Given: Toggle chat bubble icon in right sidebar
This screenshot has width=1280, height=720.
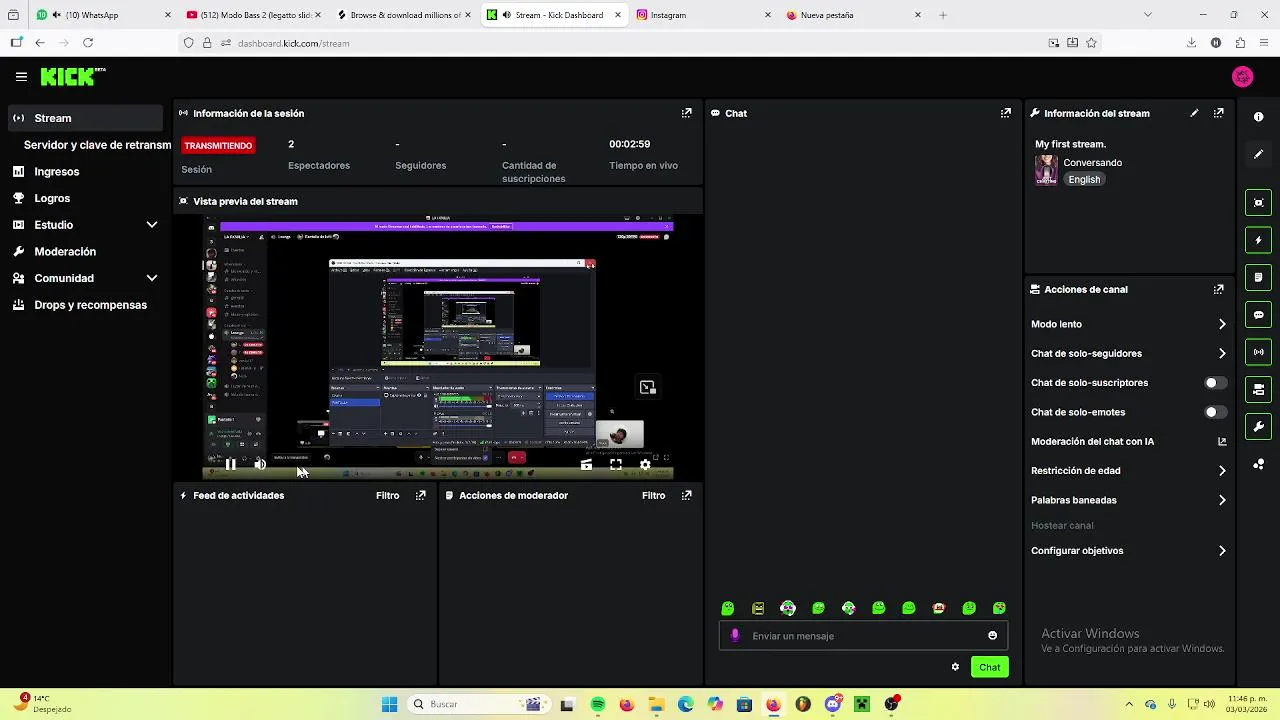Looking at the screenshot, I should [x=1258, y=315].
